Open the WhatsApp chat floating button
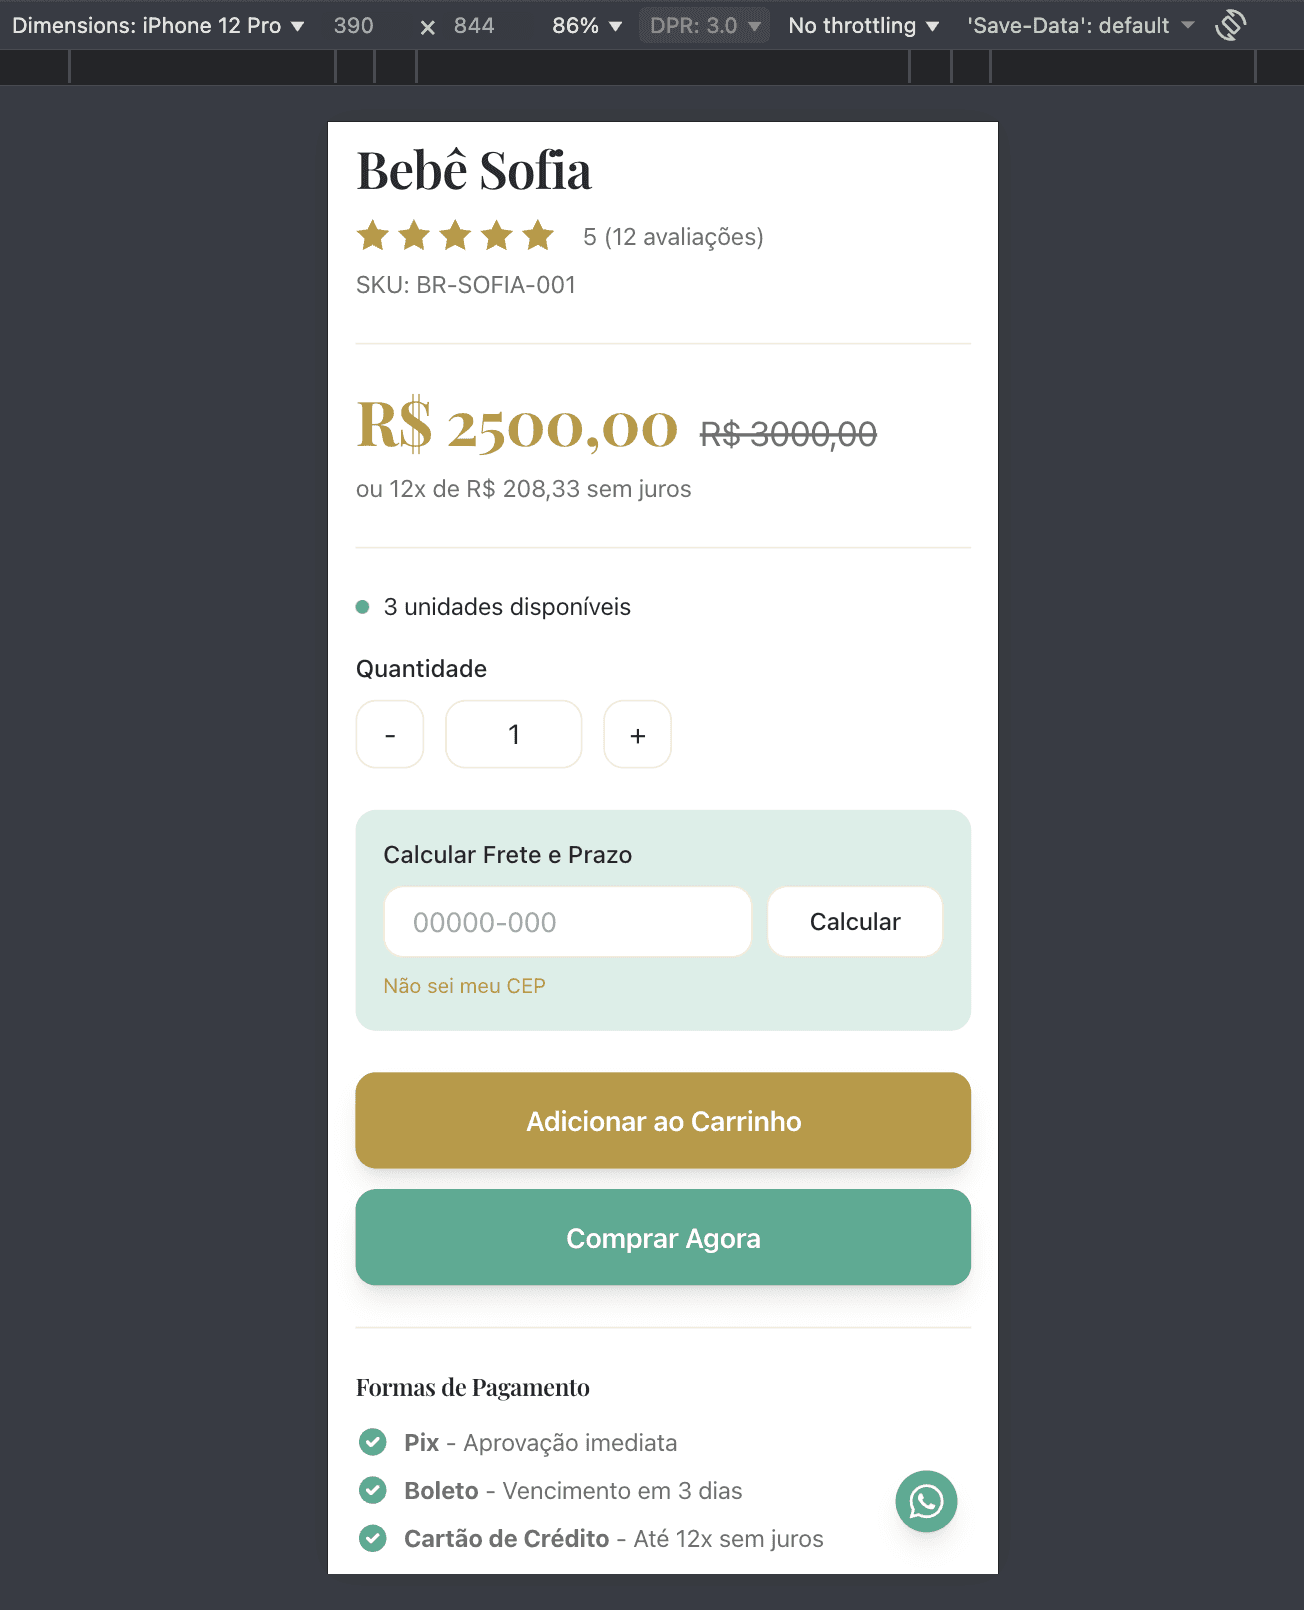The height and width of the screenshot is (1610, 1304). coord(926,1501)
